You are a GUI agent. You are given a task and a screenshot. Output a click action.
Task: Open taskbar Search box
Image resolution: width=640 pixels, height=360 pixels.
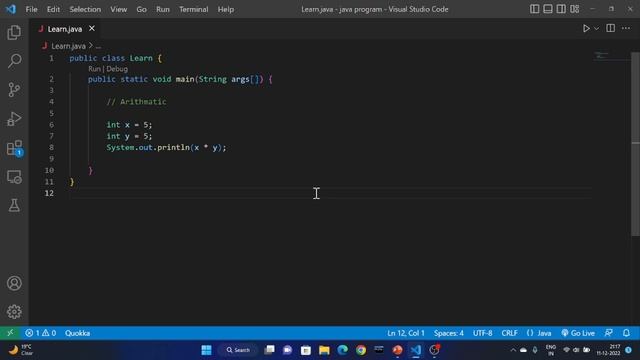[238, 350]
